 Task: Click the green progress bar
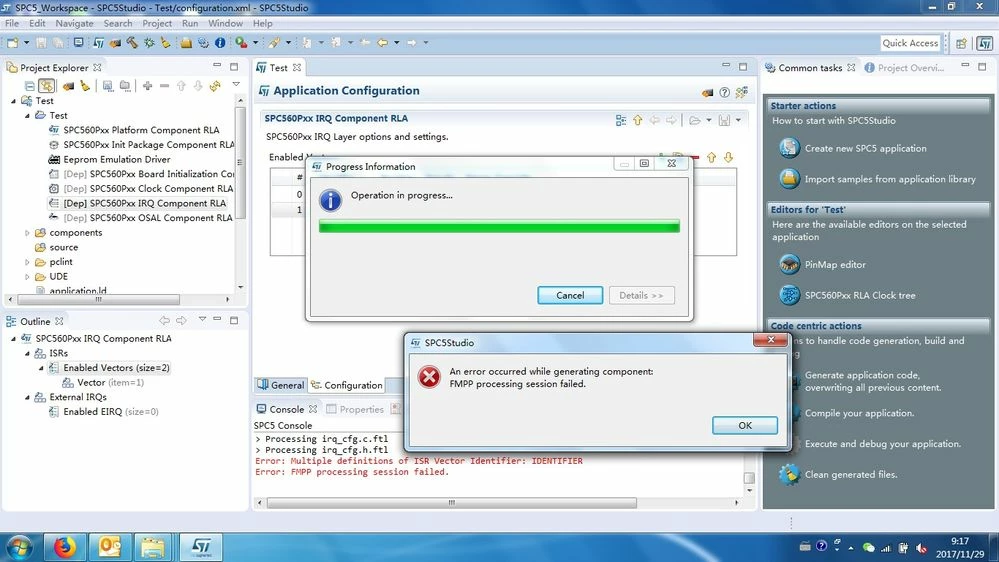click(x=500, y=226)
